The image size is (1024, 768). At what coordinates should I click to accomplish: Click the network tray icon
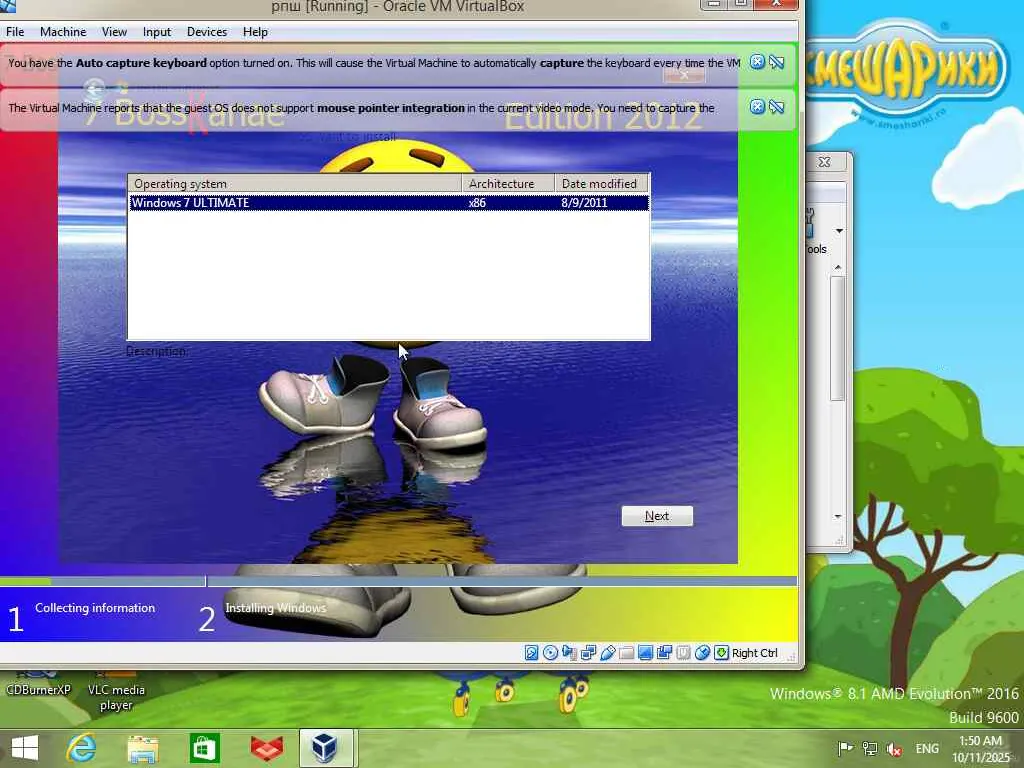(x=870, y=748)
